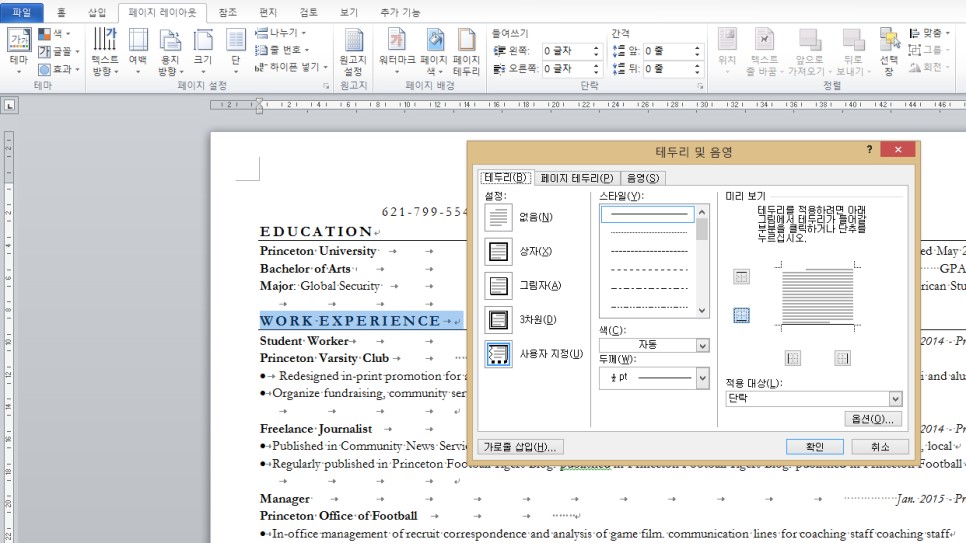Pick the 그림자 (Shadow) border setting
Viewport: 966px width, 543px height.
pos(498,286)
